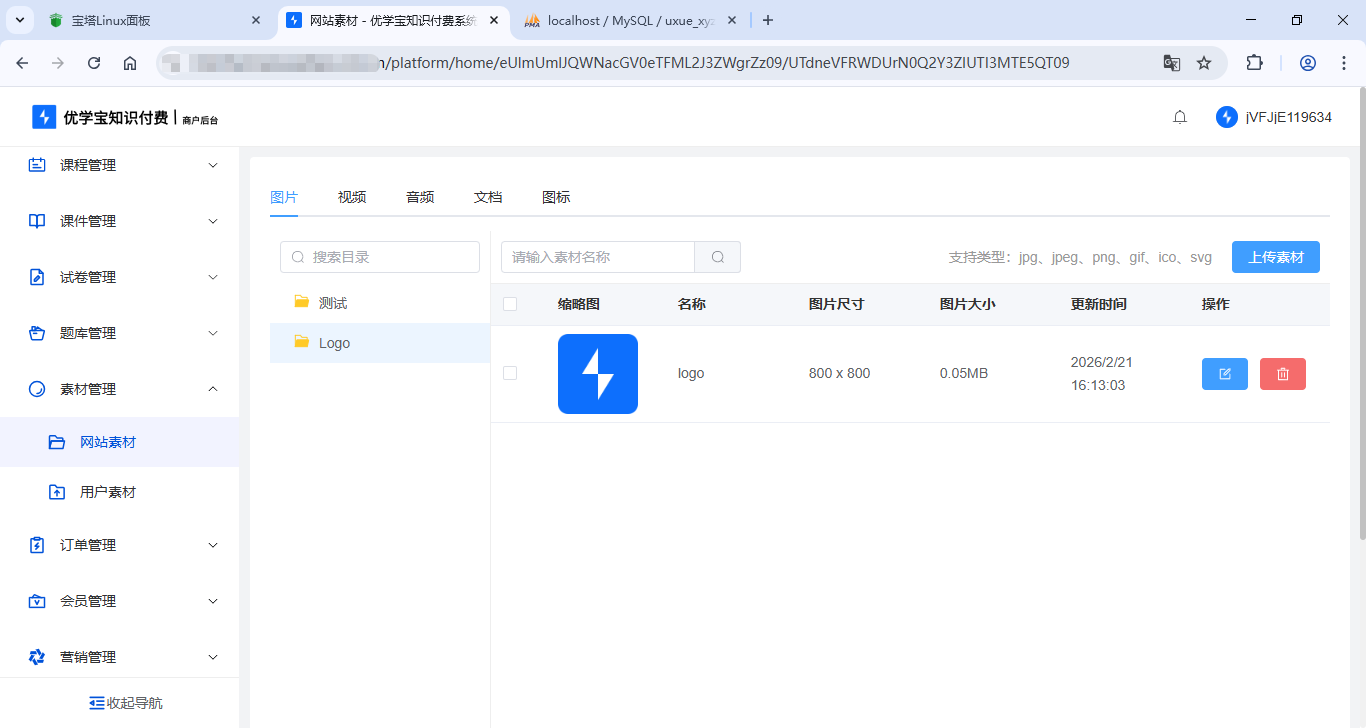
Task: Switch to the 视频 tab
Action: pyautogui.click(x=352, y=197)
